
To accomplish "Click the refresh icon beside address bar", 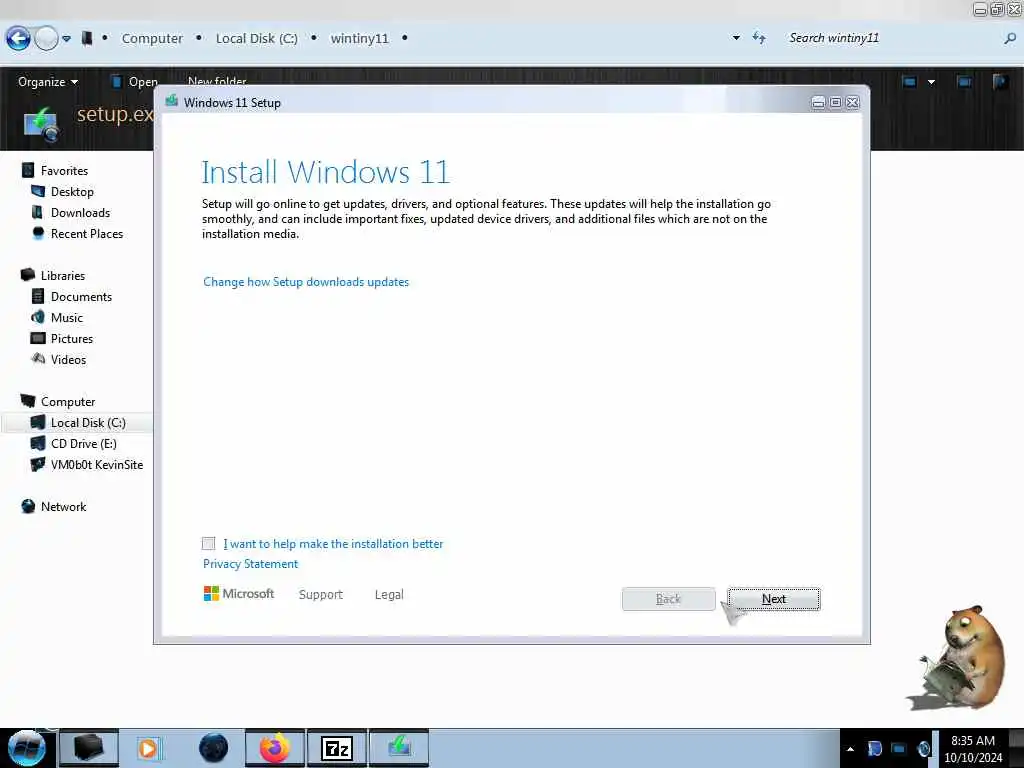I will coord(759,38).
